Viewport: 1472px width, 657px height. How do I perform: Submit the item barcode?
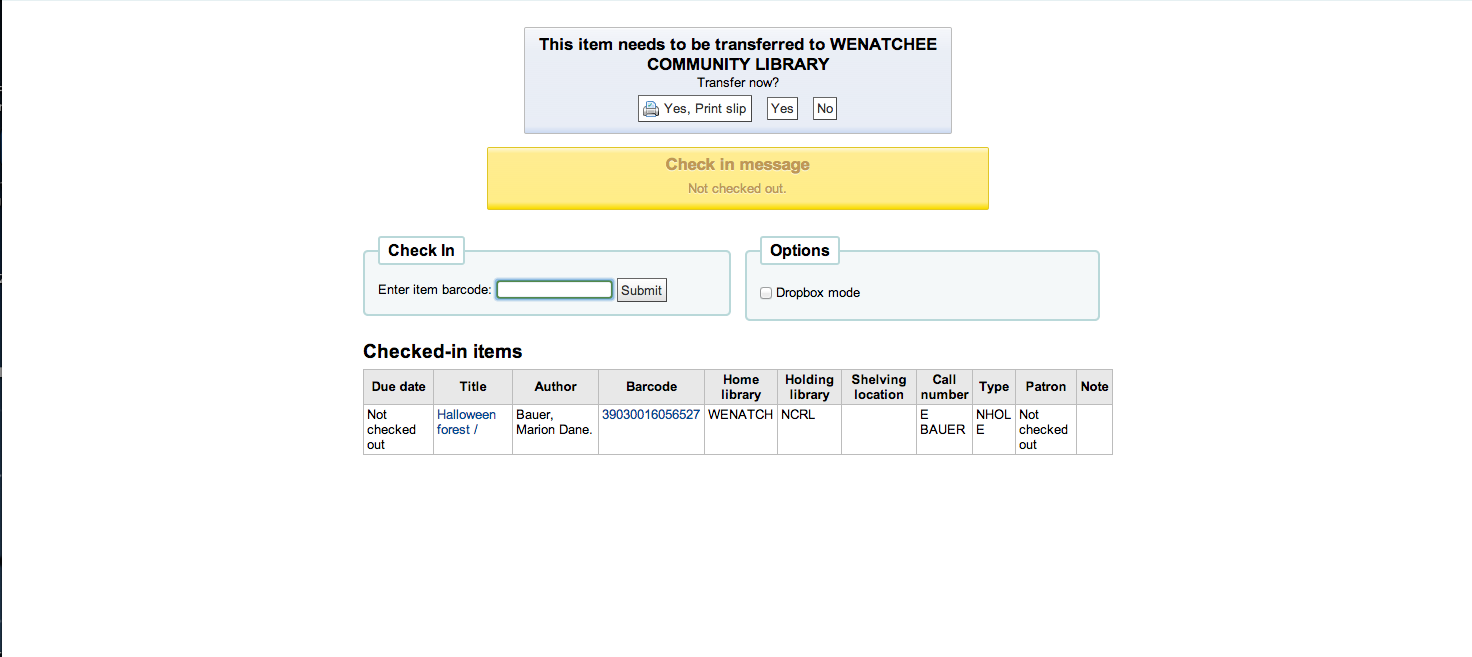tap(641, 290)
